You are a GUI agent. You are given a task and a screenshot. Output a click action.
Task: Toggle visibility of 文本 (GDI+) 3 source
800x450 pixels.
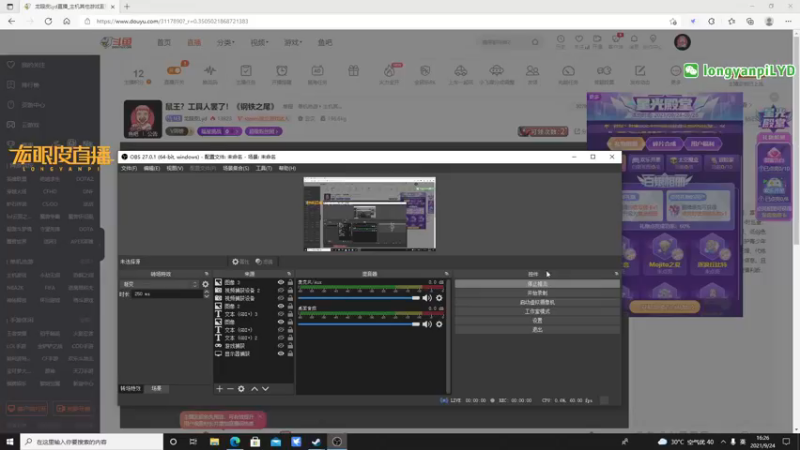click(281, 314)
